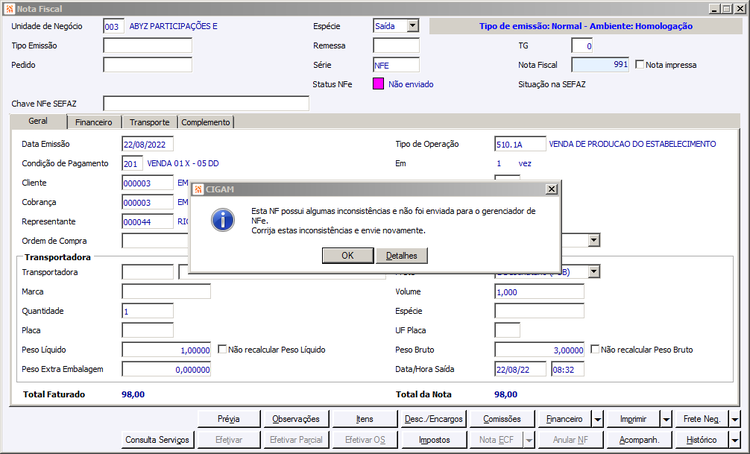Click the Data Emissão date field

point(147,144)
